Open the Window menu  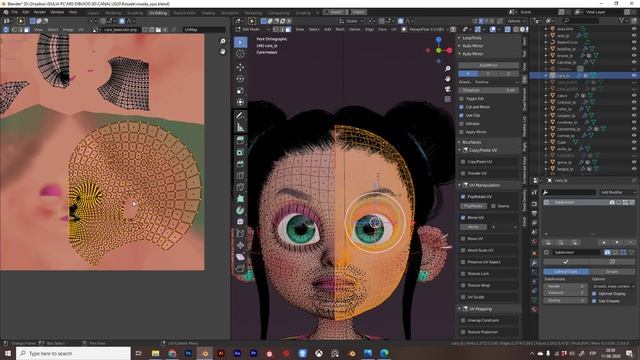(57, 12)
